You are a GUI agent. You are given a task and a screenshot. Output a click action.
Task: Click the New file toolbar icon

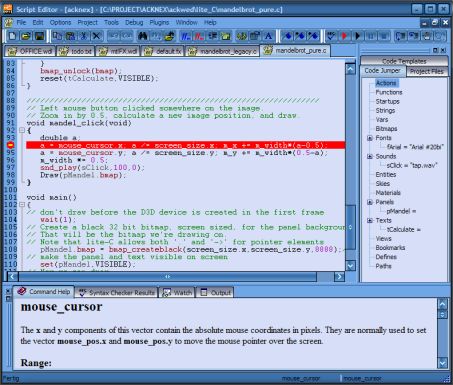click(x=12, y=36)
